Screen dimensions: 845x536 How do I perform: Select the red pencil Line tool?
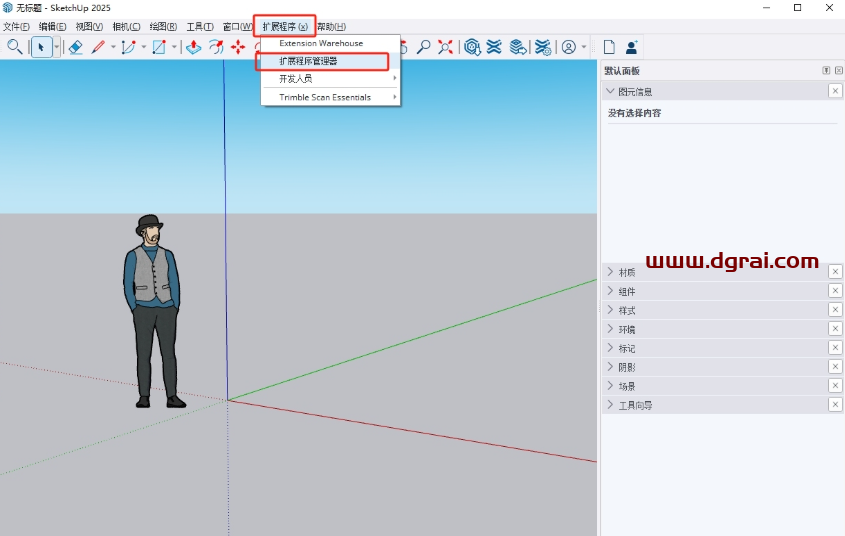click(x=98, y=47)
